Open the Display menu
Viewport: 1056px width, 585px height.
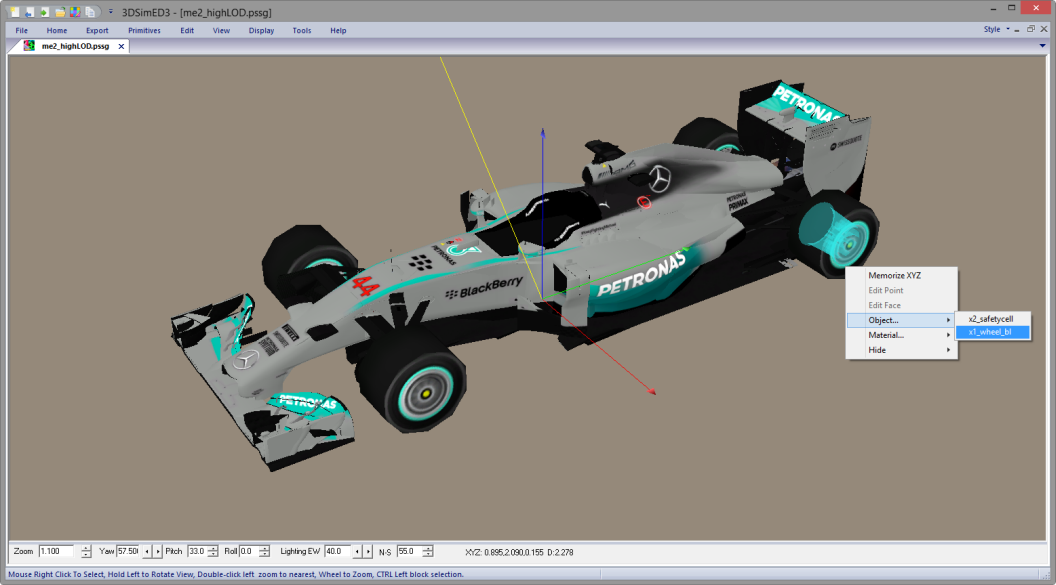[x=261, y=30]
